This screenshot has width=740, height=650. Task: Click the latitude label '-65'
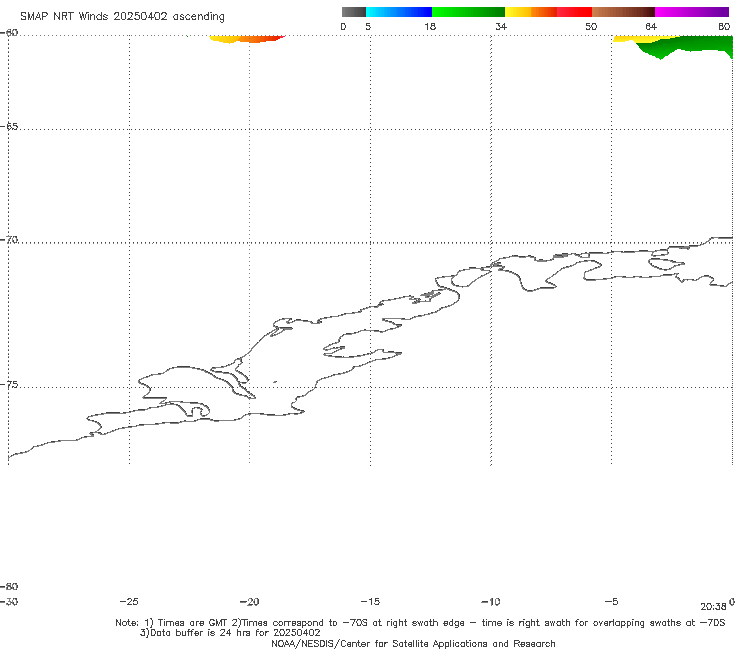point(9,127)
